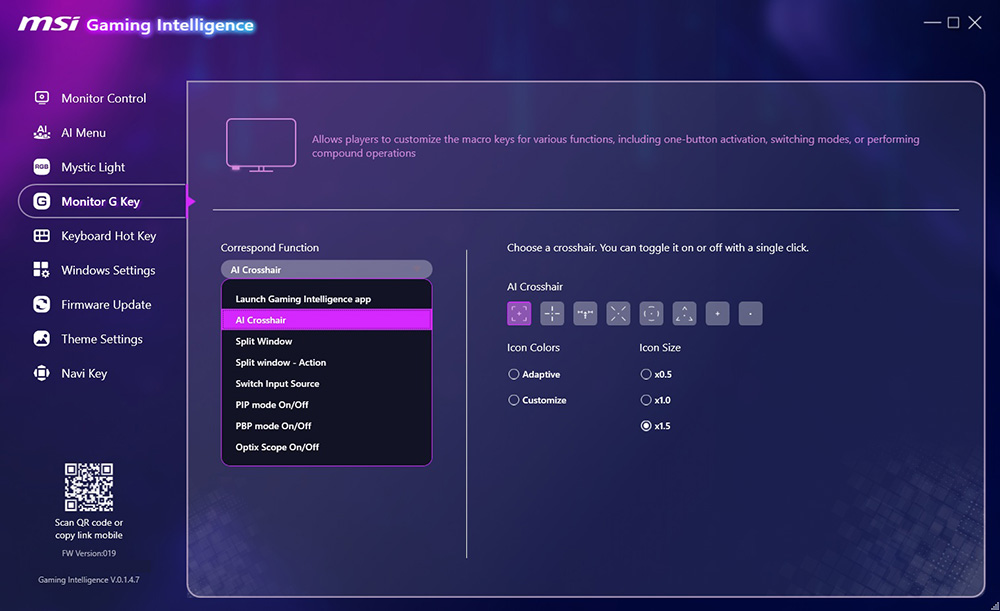The width and height of the screenshot is (1000, 611).
Task: Open the Navi Key section
Action: [x=84, y=374]
